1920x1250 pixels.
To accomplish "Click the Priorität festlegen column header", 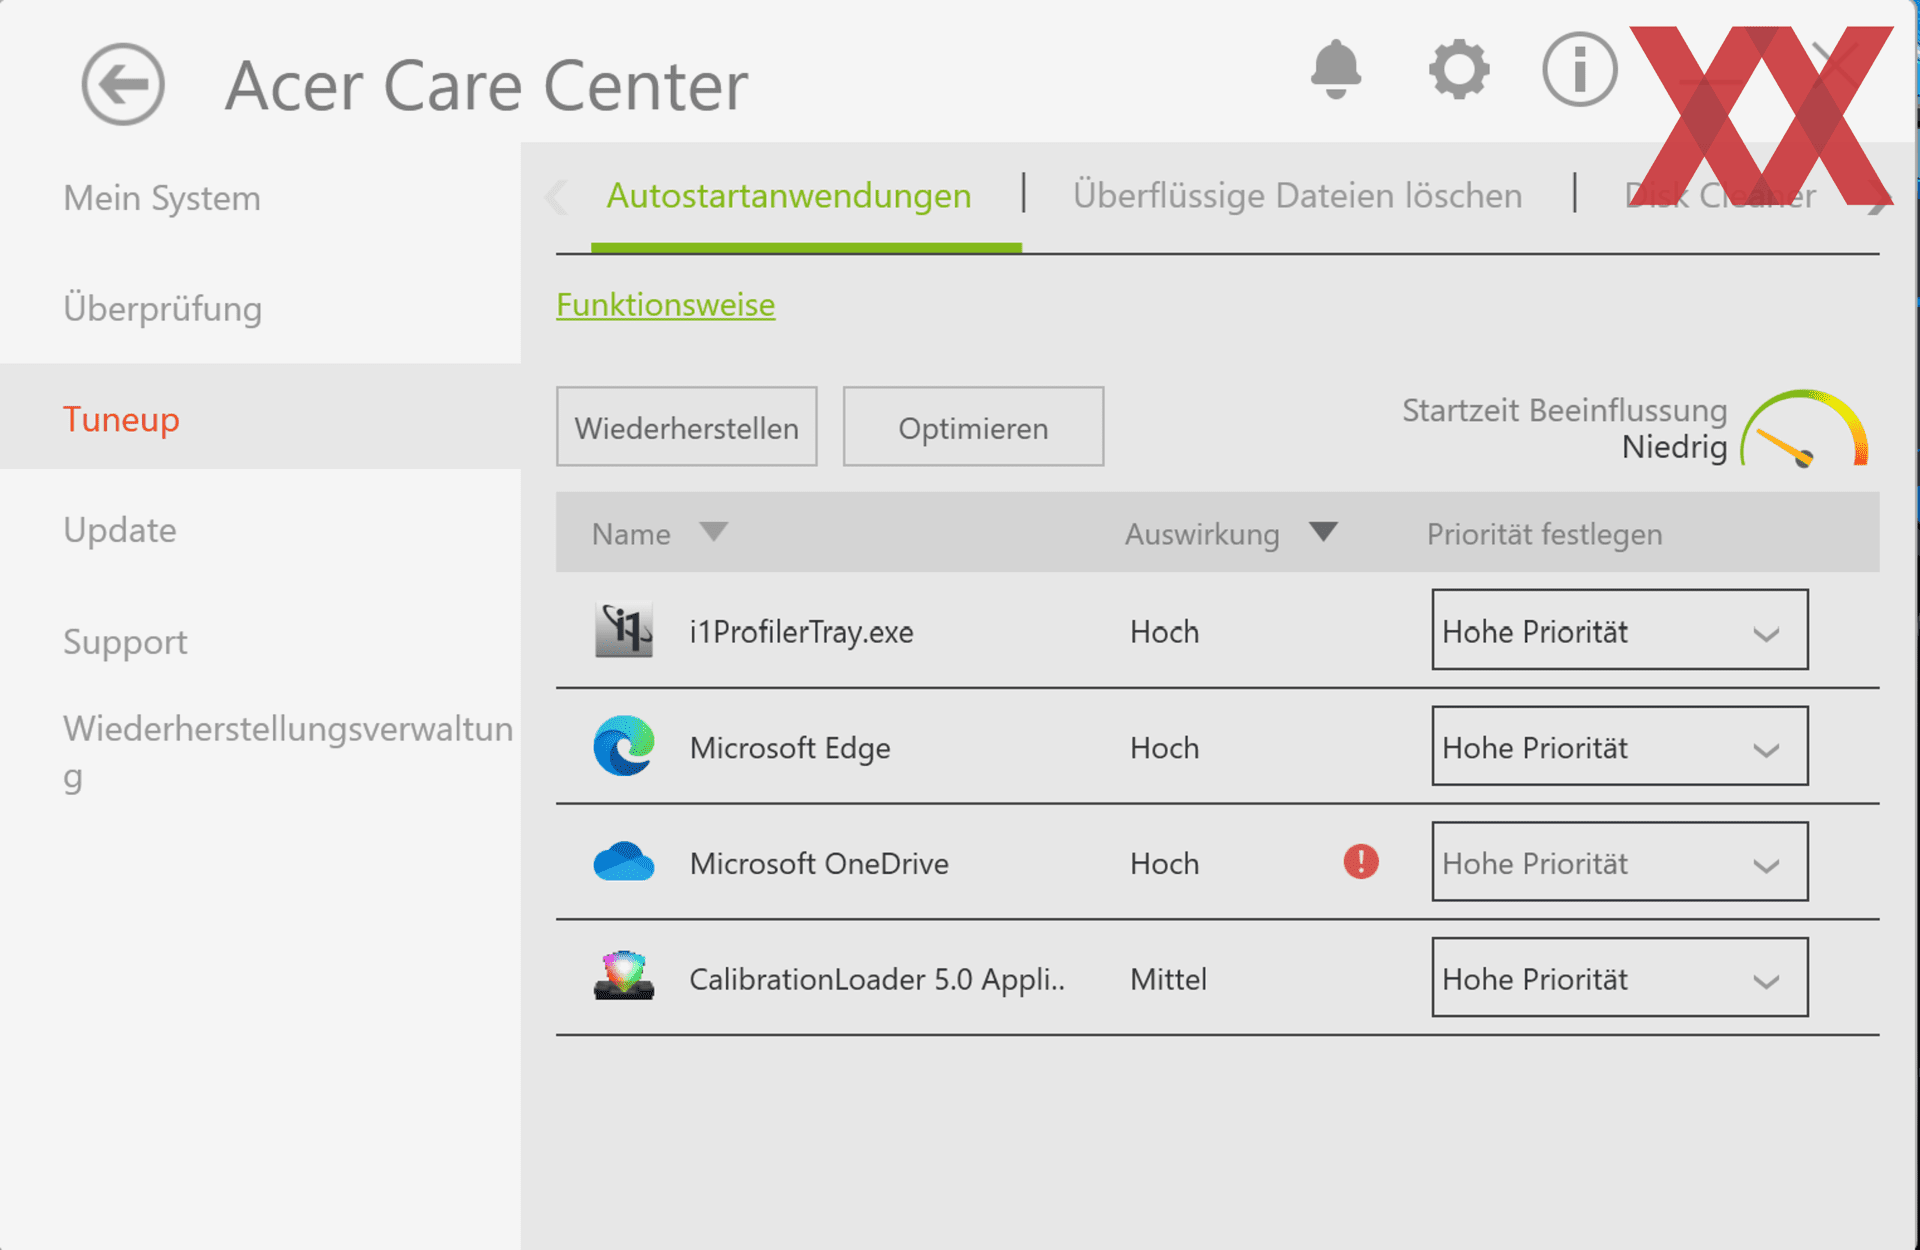I will point(1544,534).
